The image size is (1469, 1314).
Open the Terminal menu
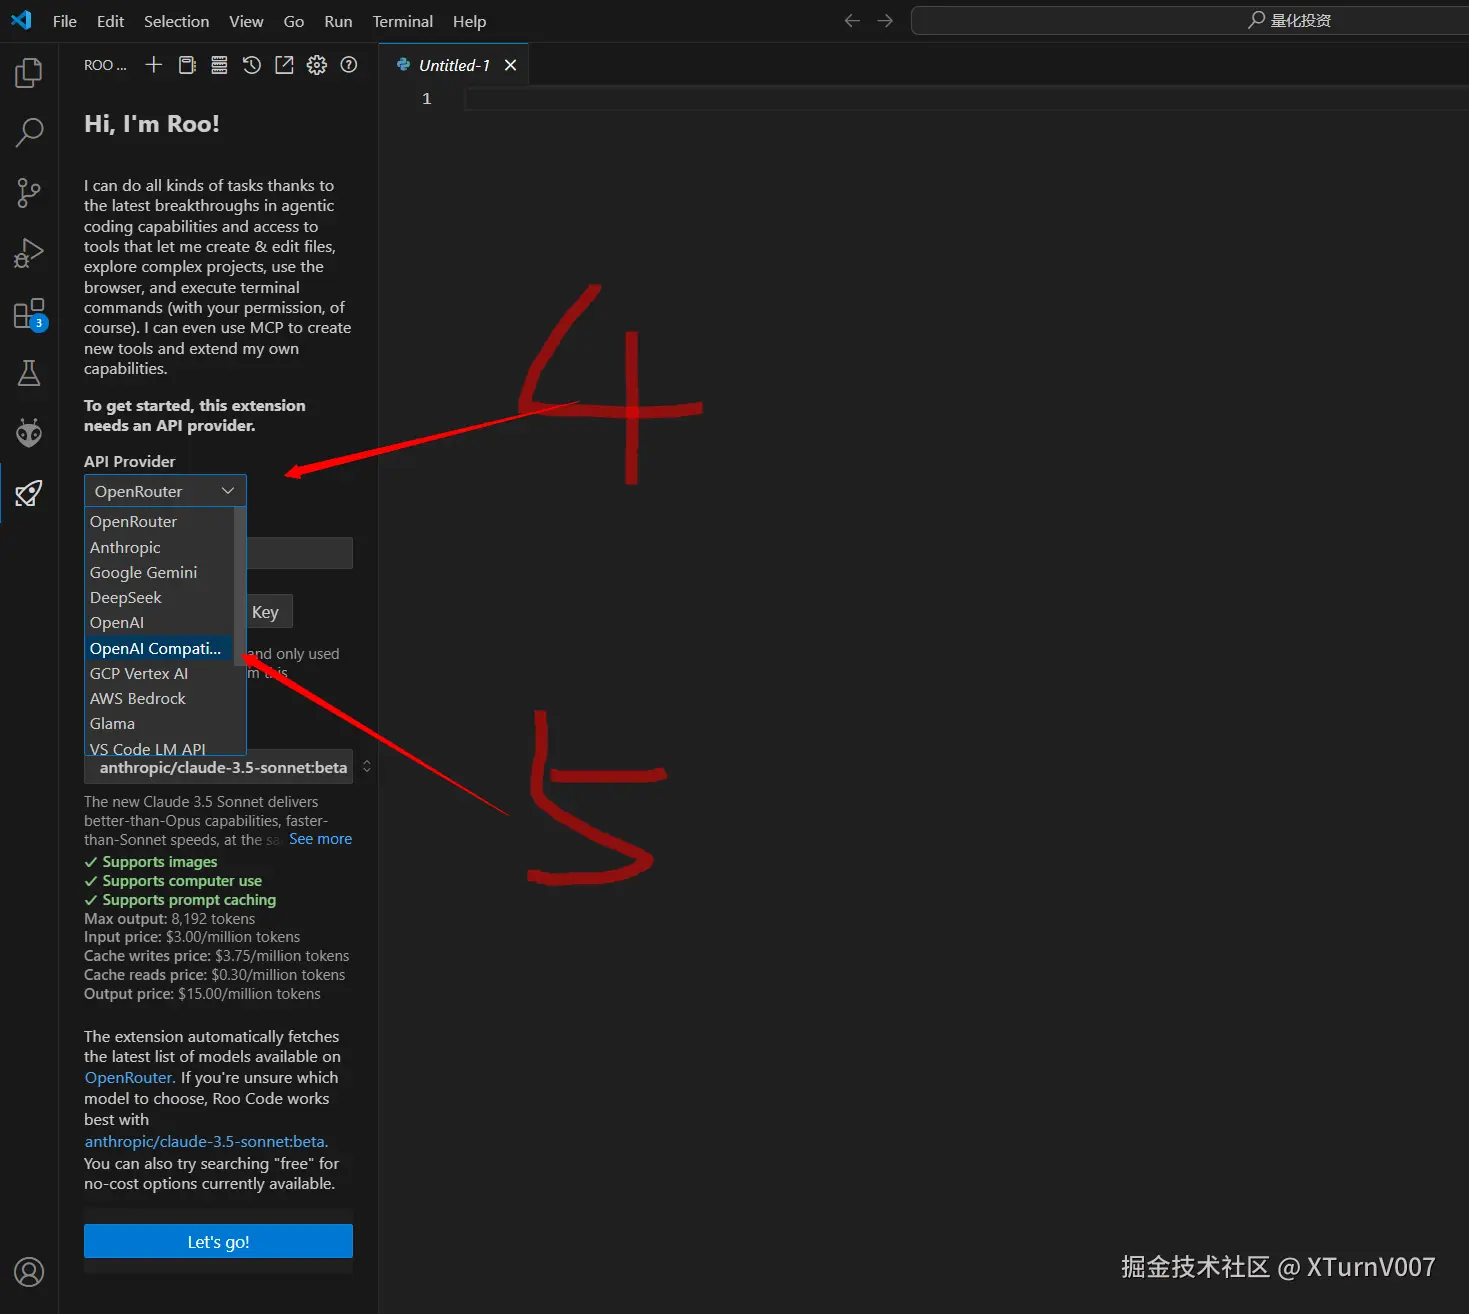coord(402,20)
